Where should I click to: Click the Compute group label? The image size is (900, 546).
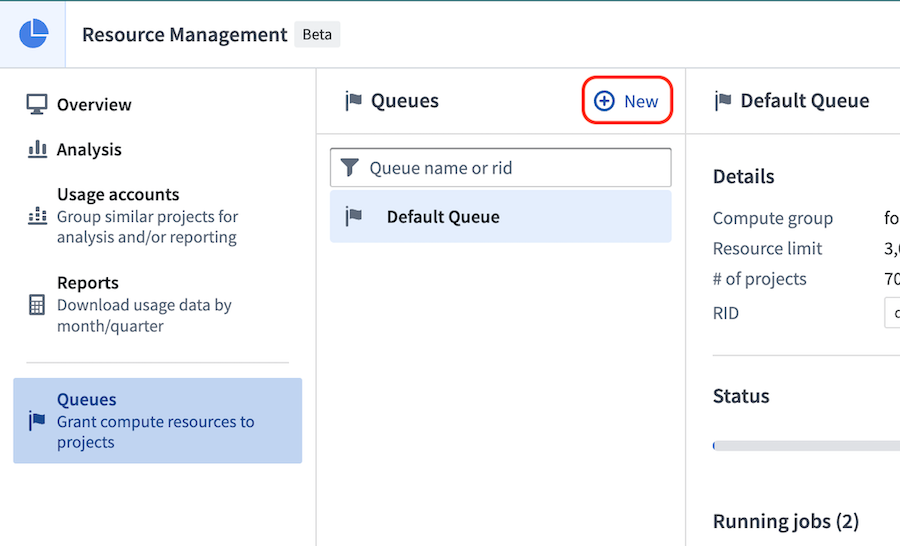(x=773, y=218)
